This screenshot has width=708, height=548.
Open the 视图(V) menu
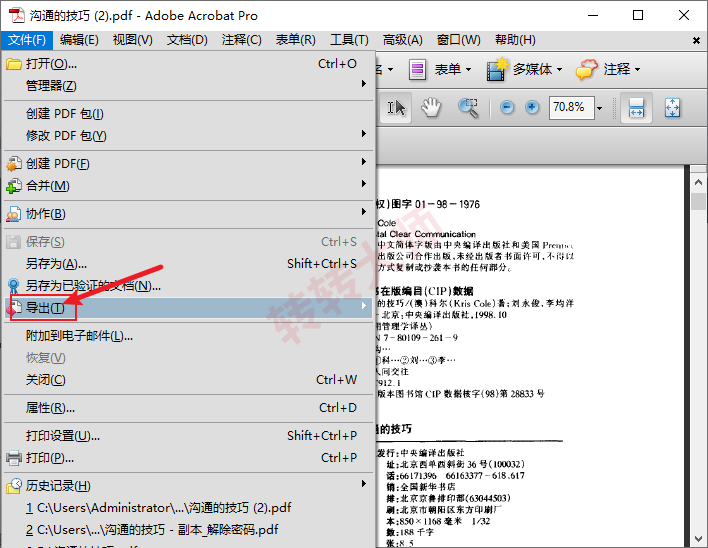[133, 40]
